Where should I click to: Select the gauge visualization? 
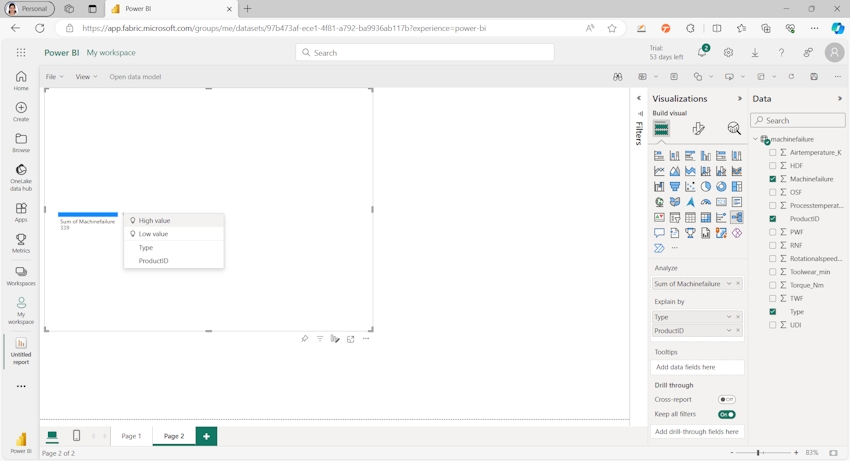point(705,202)
